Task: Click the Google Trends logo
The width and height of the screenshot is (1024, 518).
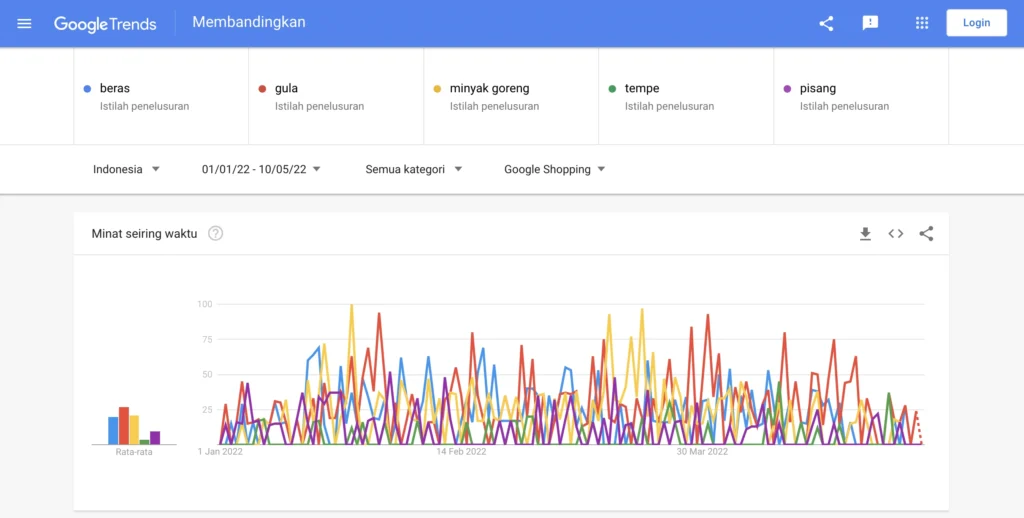Action: coord(105,24)
